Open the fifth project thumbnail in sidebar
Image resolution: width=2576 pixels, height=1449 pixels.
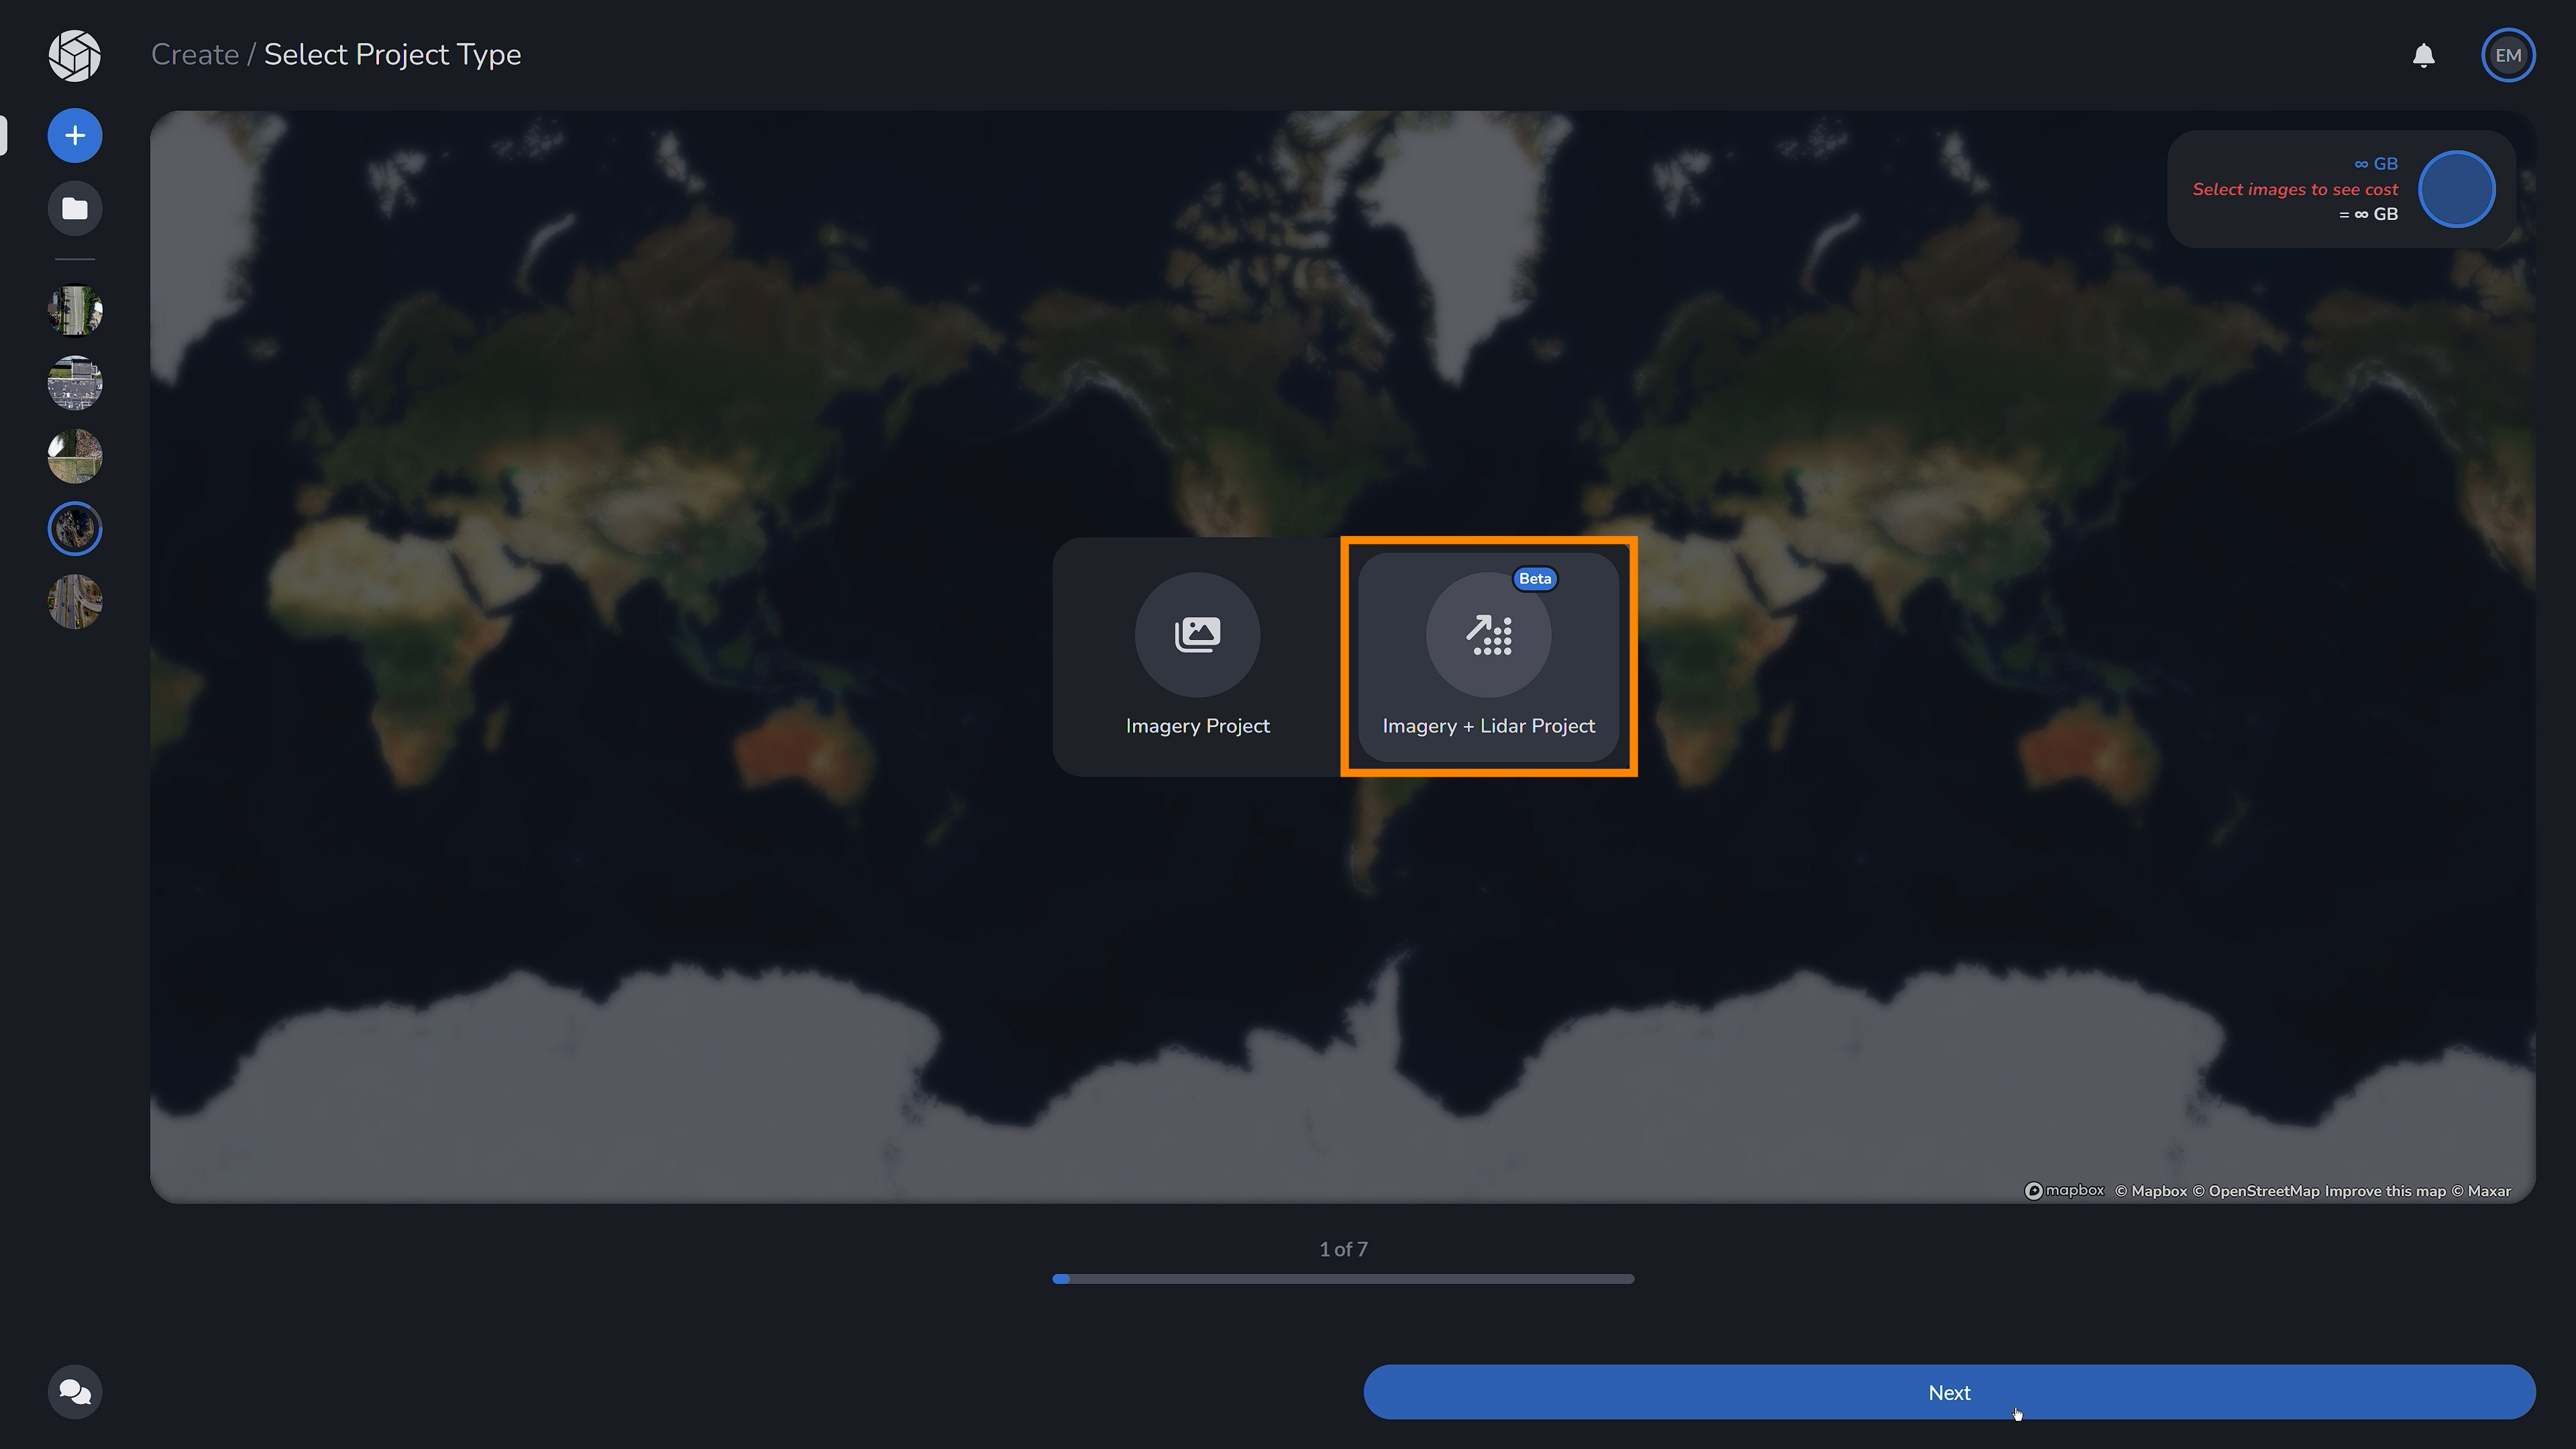[x=75, y=602]
